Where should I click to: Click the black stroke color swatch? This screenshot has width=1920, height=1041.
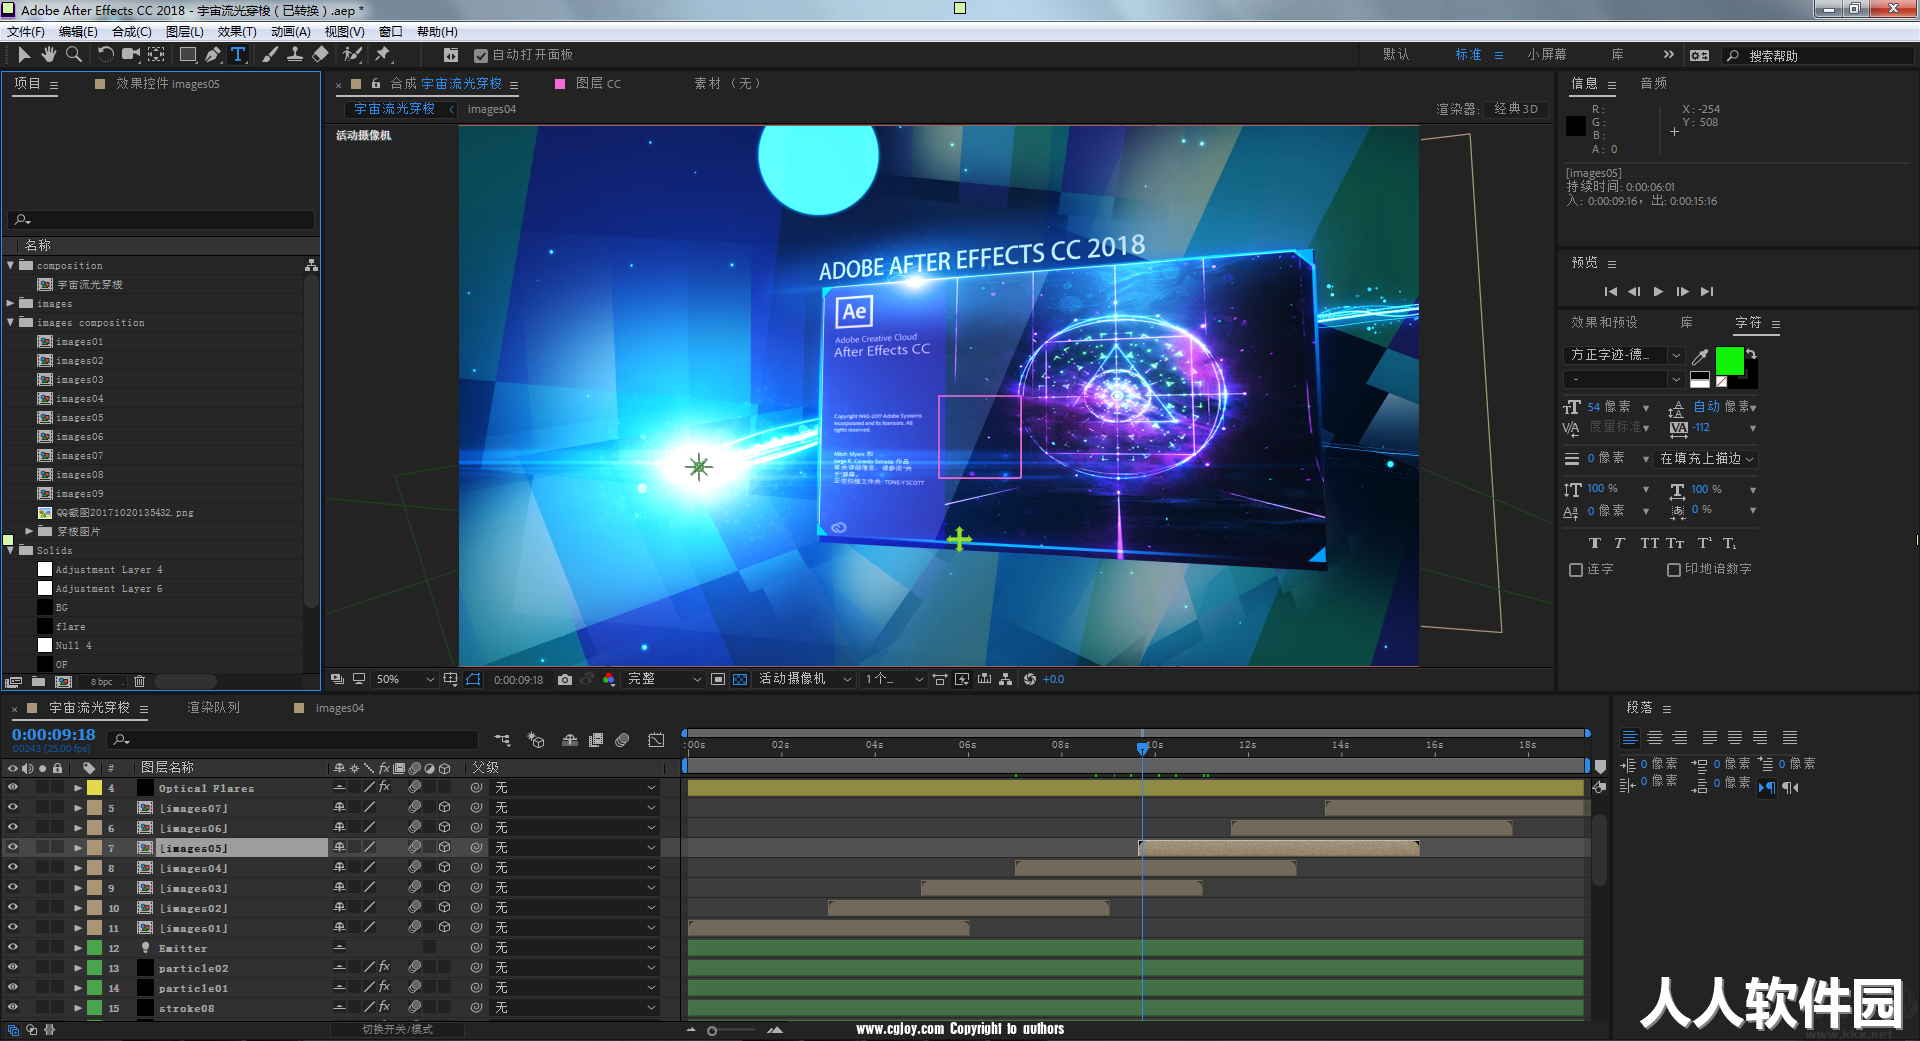pyautogui.click(x=1750, y=378)
